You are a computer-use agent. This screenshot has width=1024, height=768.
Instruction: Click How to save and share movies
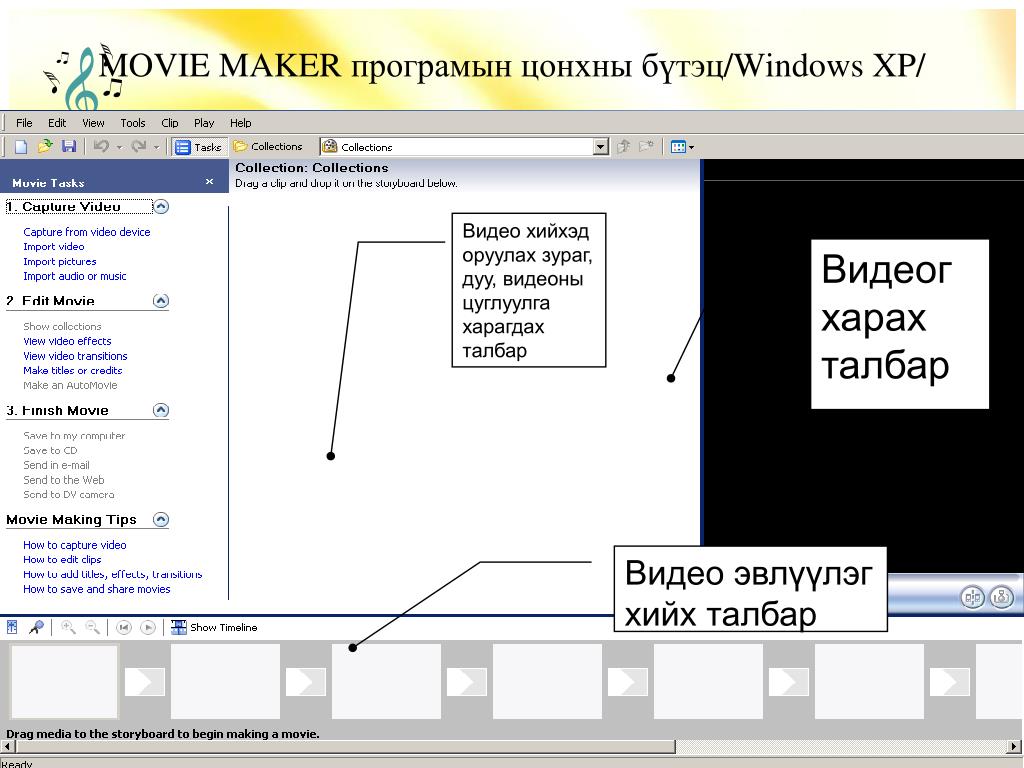click(97, 589)
